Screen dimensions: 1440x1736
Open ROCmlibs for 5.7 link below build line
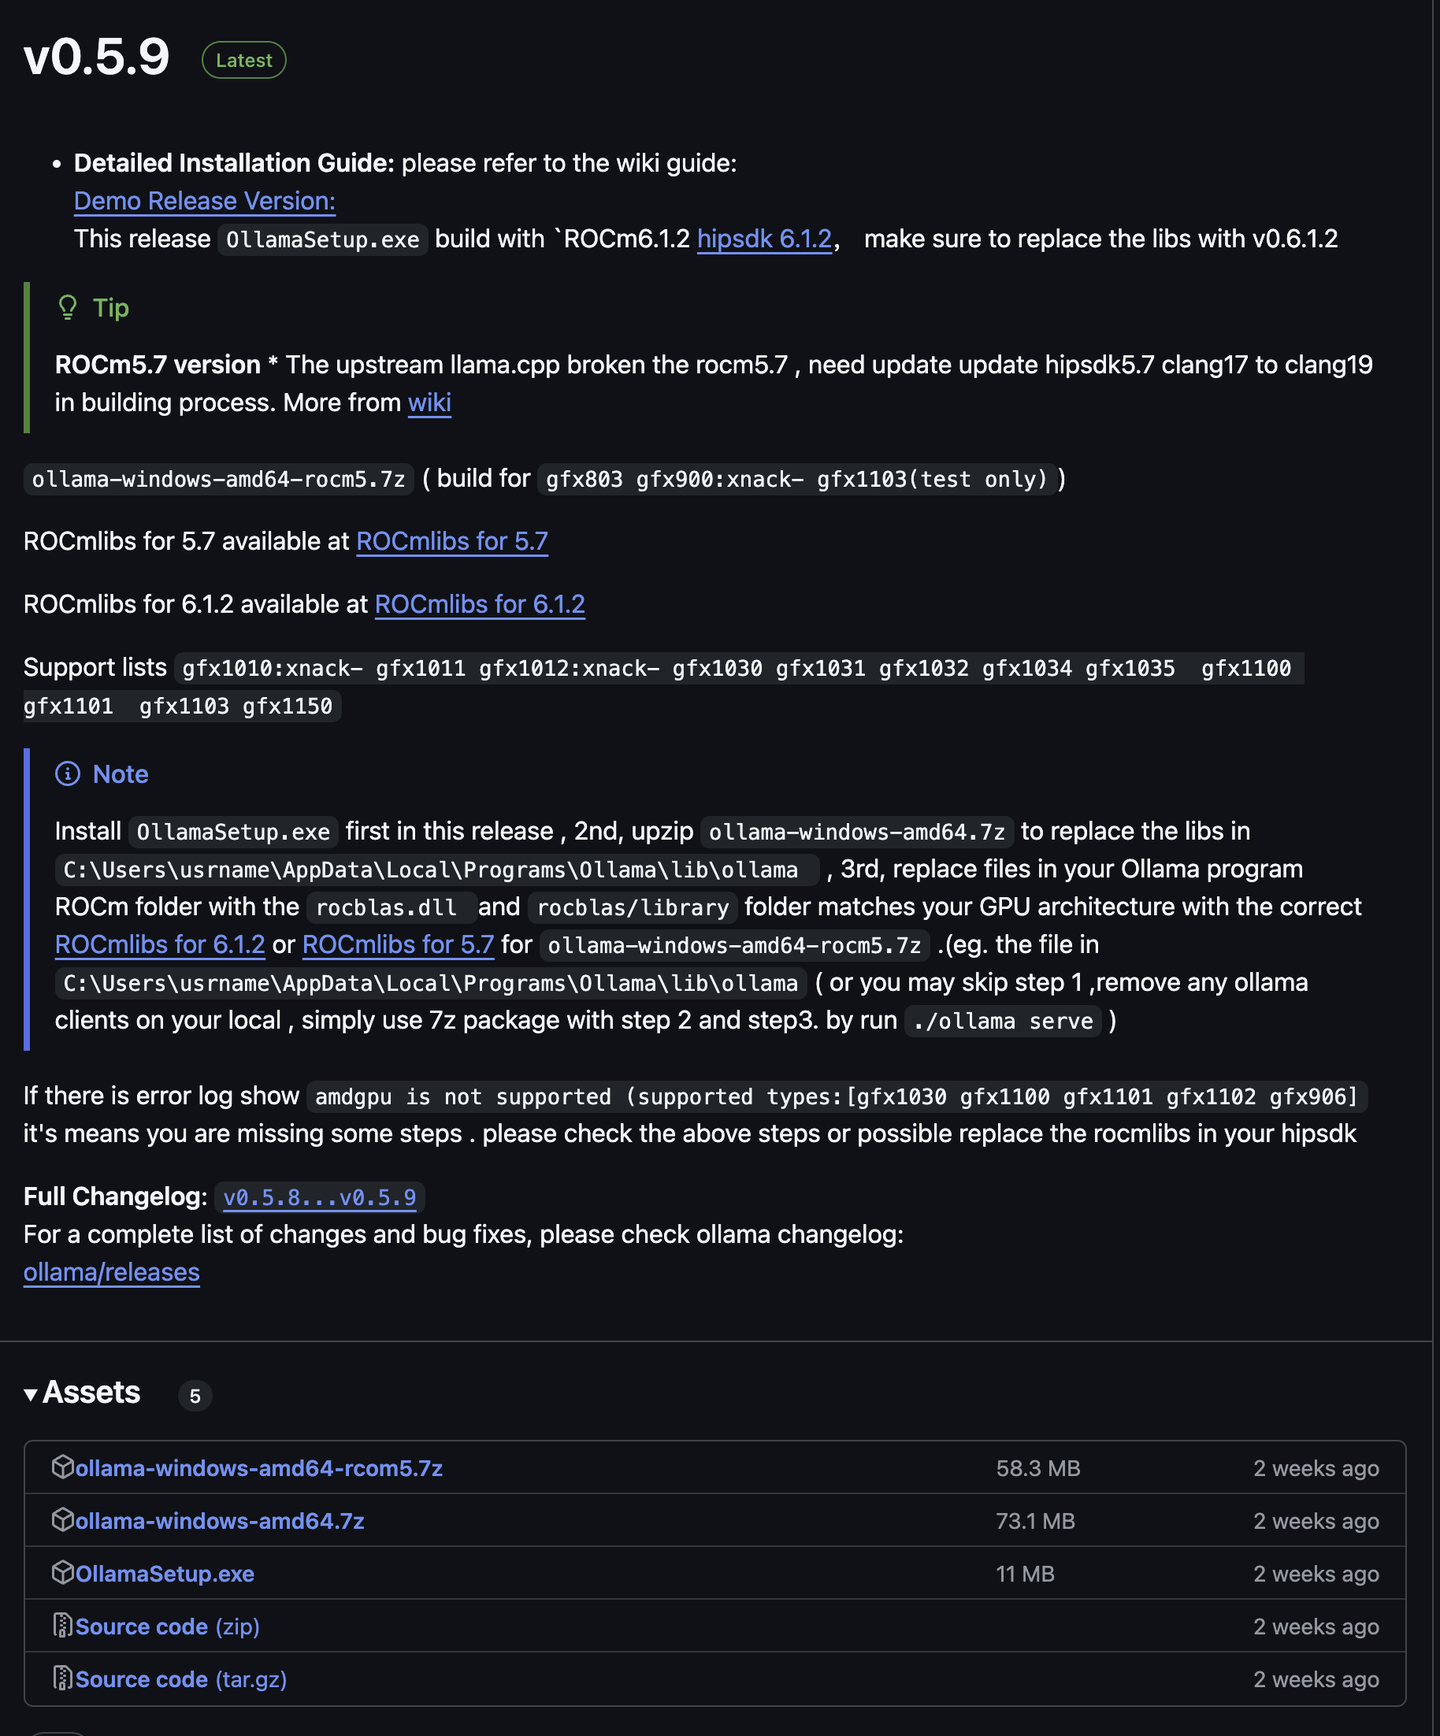(452, 541)
